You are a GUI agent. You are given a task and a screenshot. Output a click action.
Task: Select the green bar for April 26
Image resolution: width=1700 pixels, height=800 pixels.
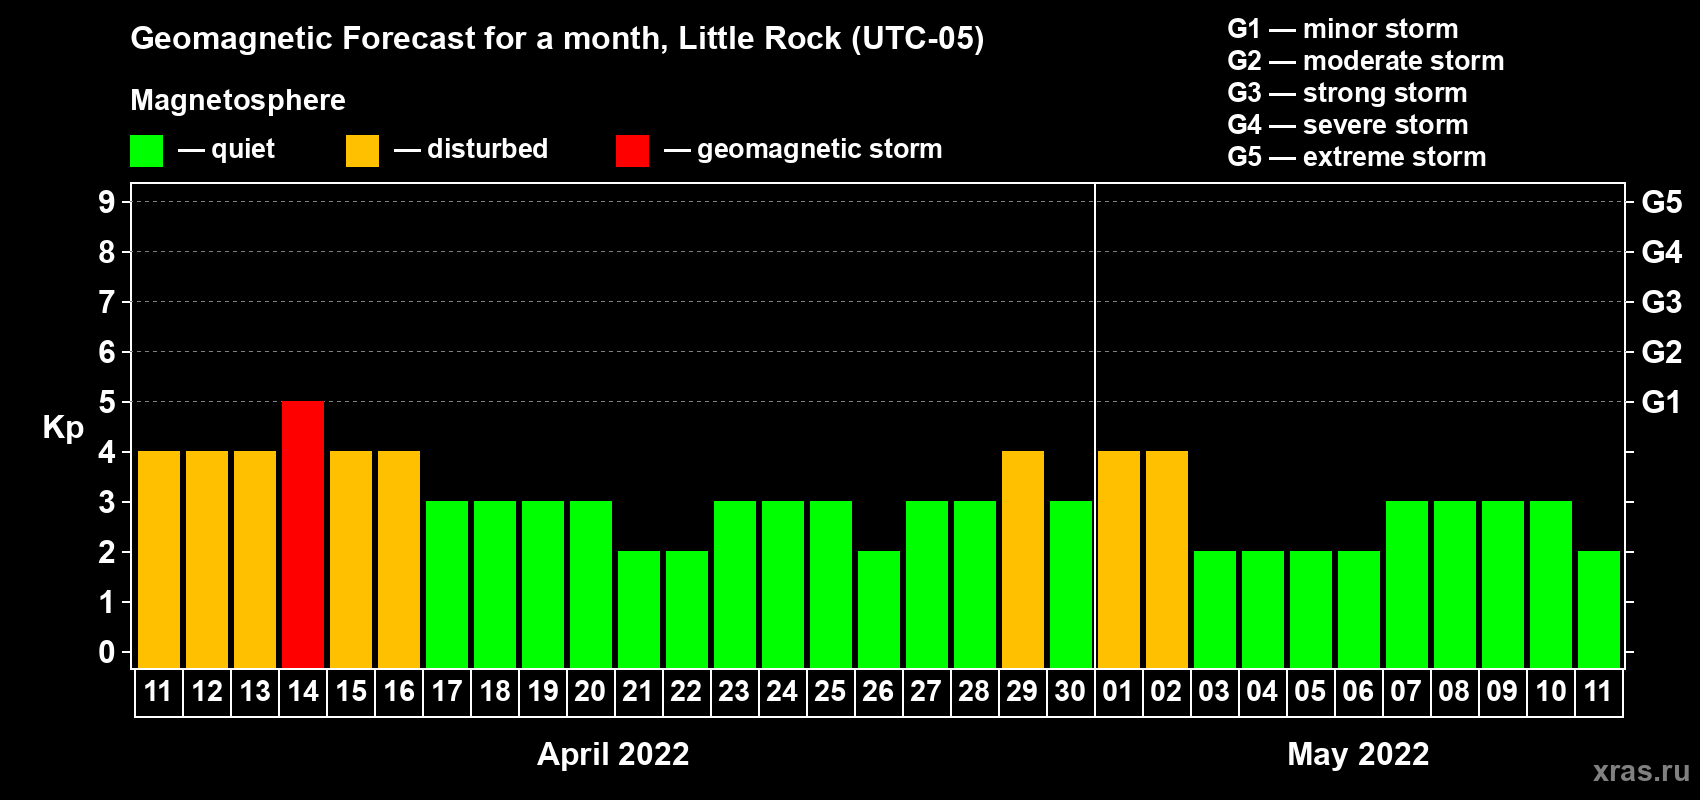[879, 609]
